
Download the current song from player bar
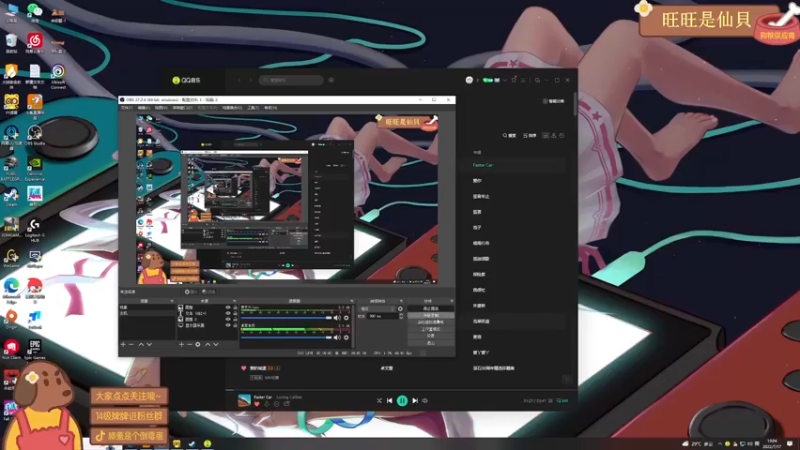(267, 404)
